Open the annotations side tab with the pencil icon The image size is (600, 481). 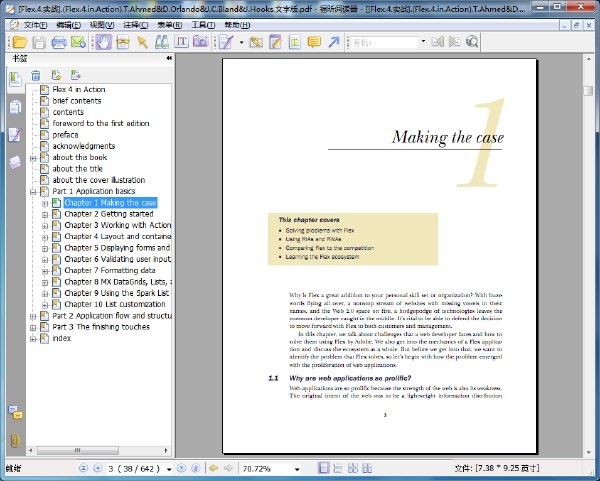coord(15,135)
